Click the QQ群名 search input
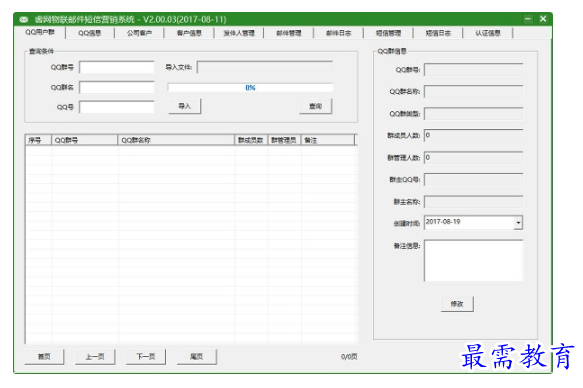Screen dimensions: 583x388 point(117,87)
